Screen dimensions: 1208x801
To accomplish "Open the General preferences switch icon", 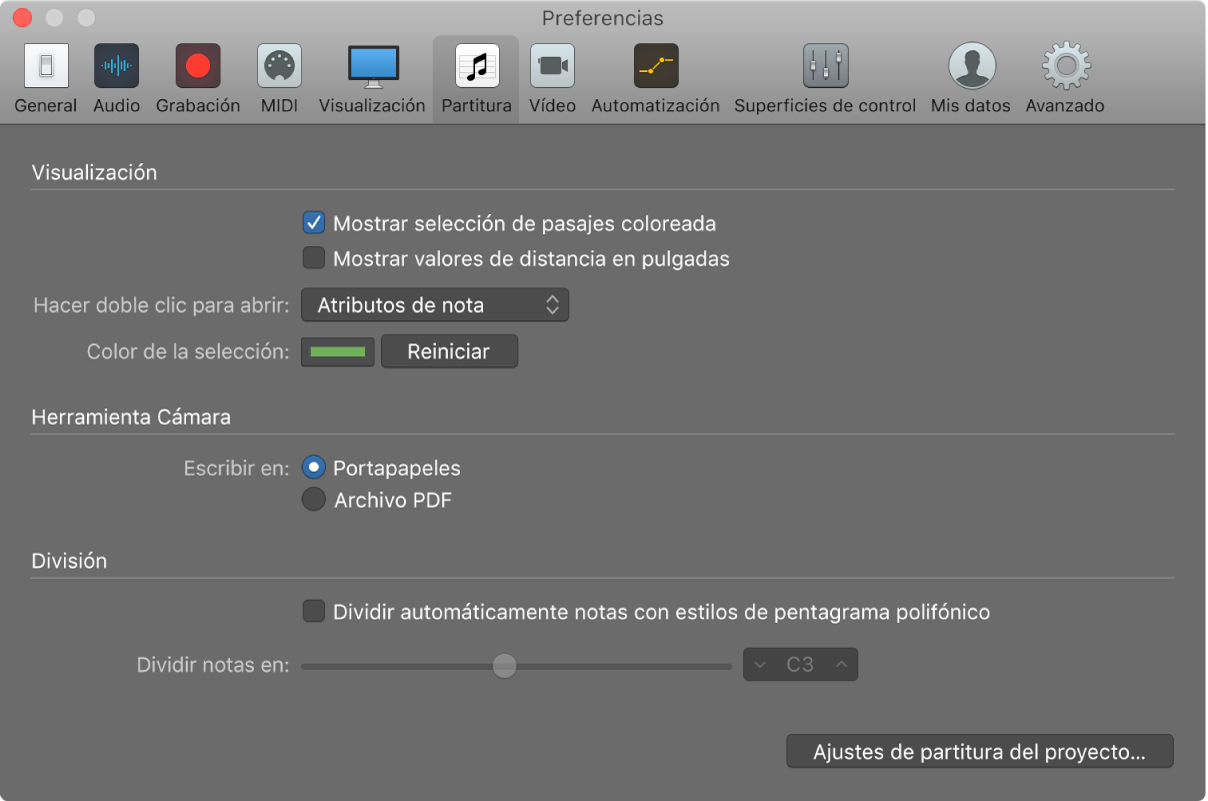I will pos(45,67).
